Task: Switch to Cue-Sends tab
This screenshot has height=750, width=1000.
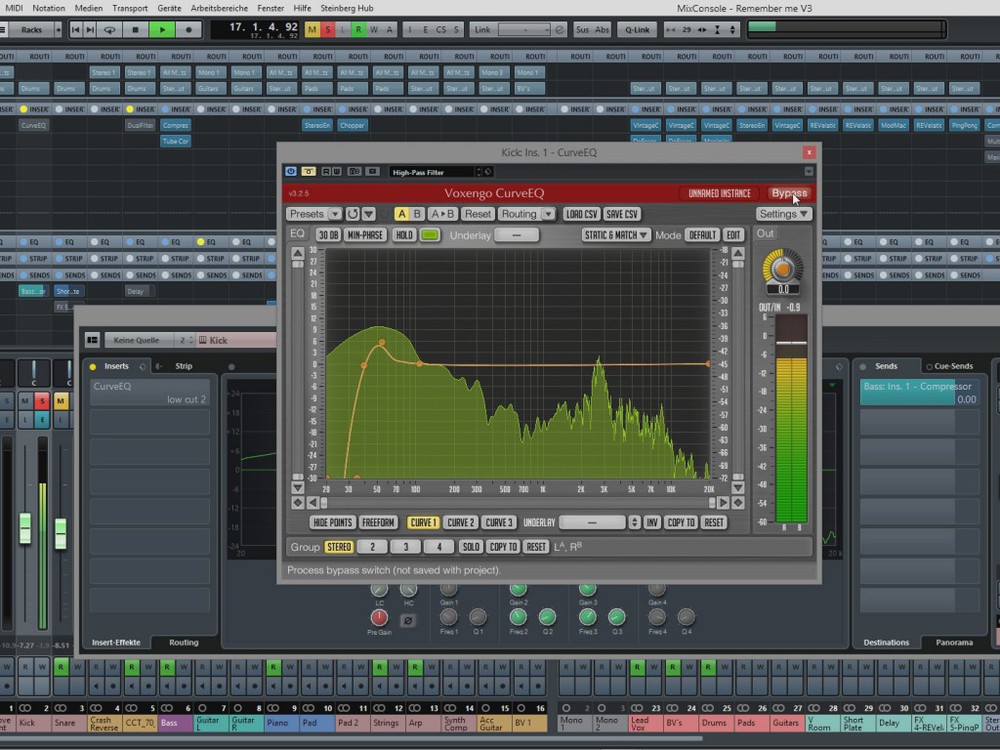Action: [950, 366]
